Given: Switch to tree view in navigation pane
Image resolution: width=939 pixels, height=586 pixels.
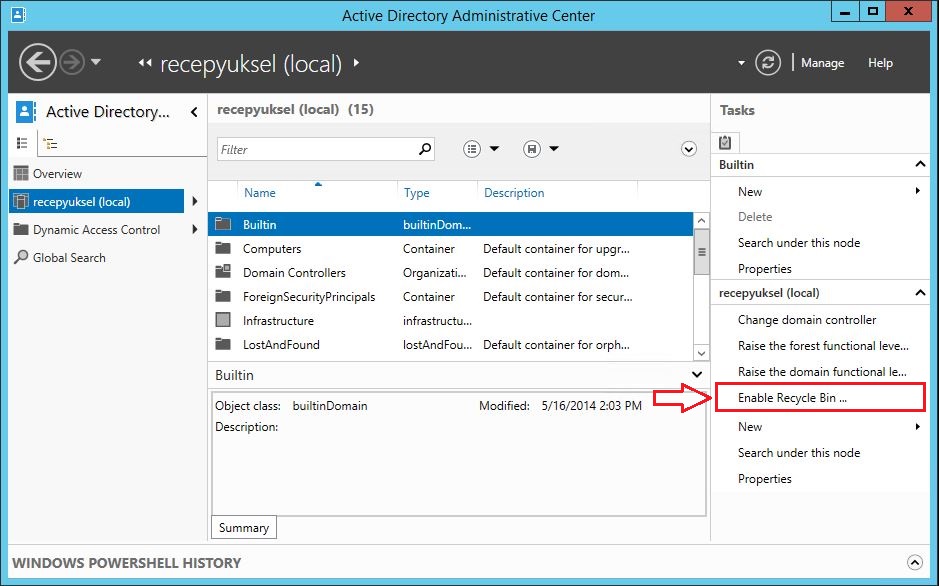Looking at the screenshot, I should [51, 144].
